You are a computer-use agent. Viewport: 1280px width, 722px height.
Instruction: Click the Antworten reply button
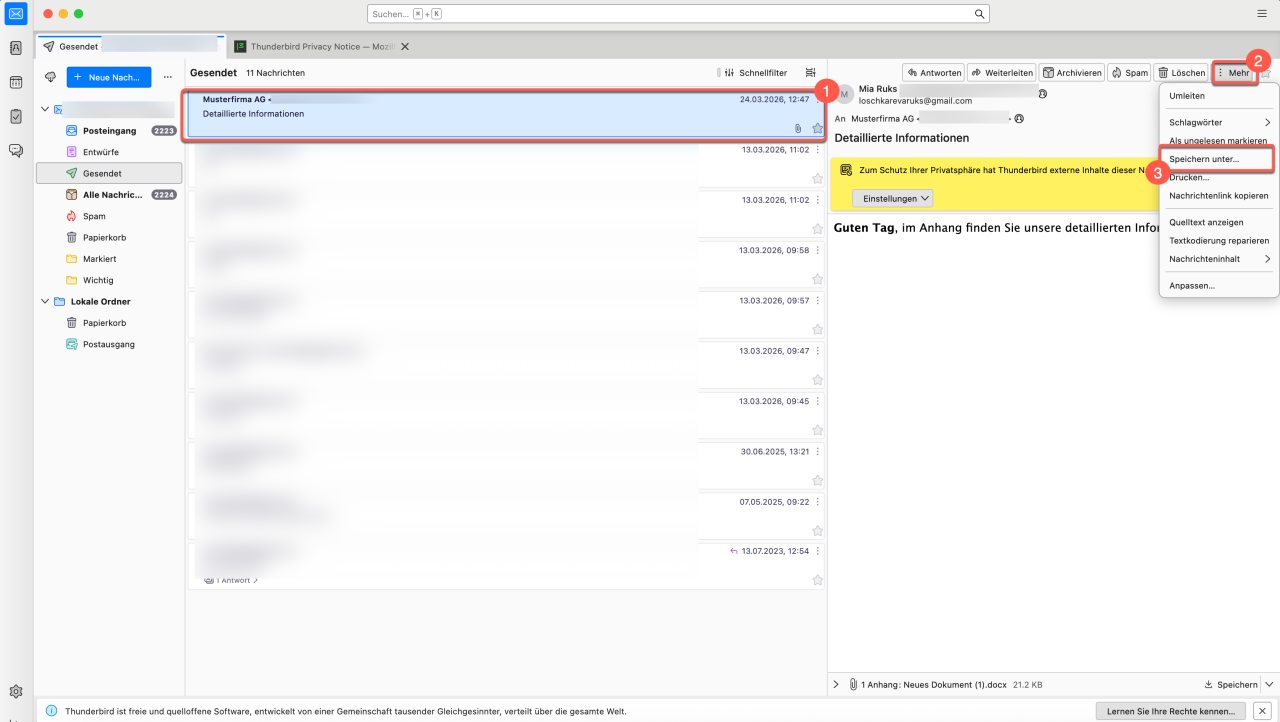tap(933, 73)
